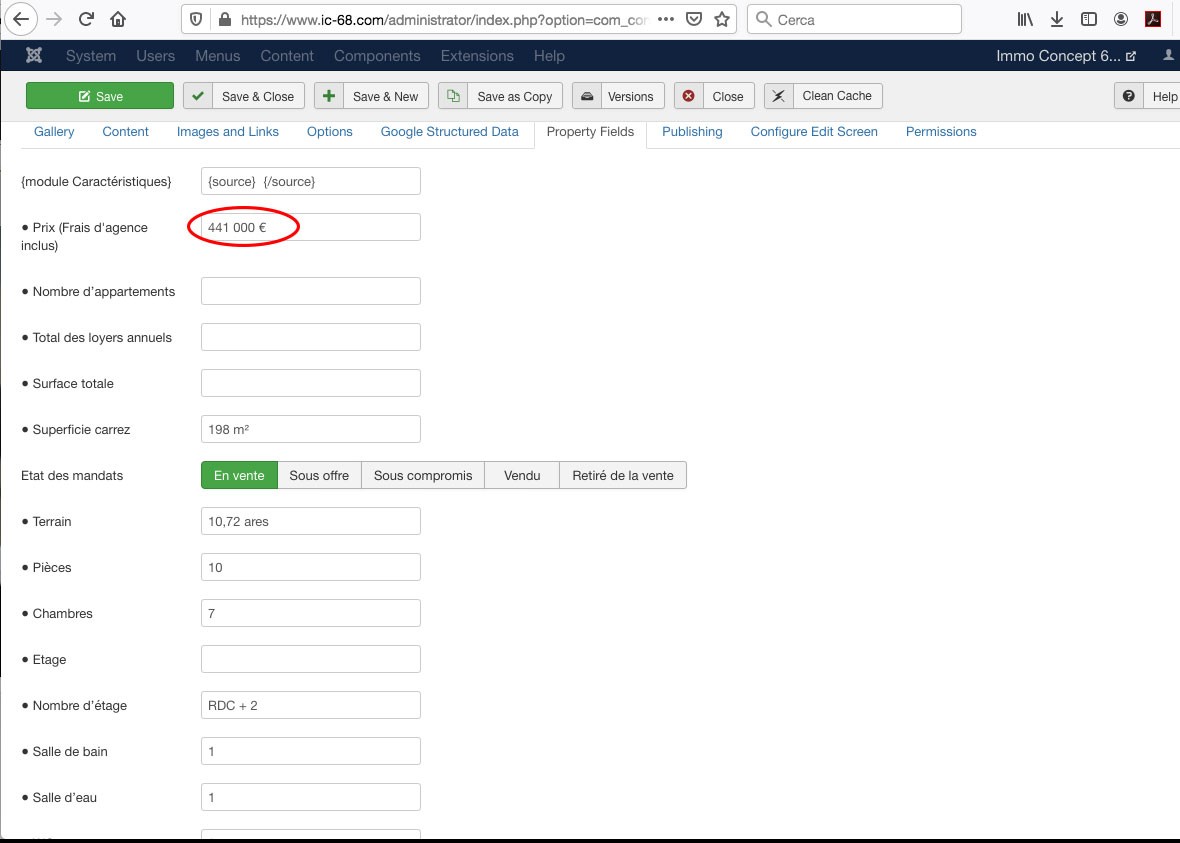Open the Google Structured Data tab
The height and width of the screenshot is (843, 1180).
coord(449,132)
